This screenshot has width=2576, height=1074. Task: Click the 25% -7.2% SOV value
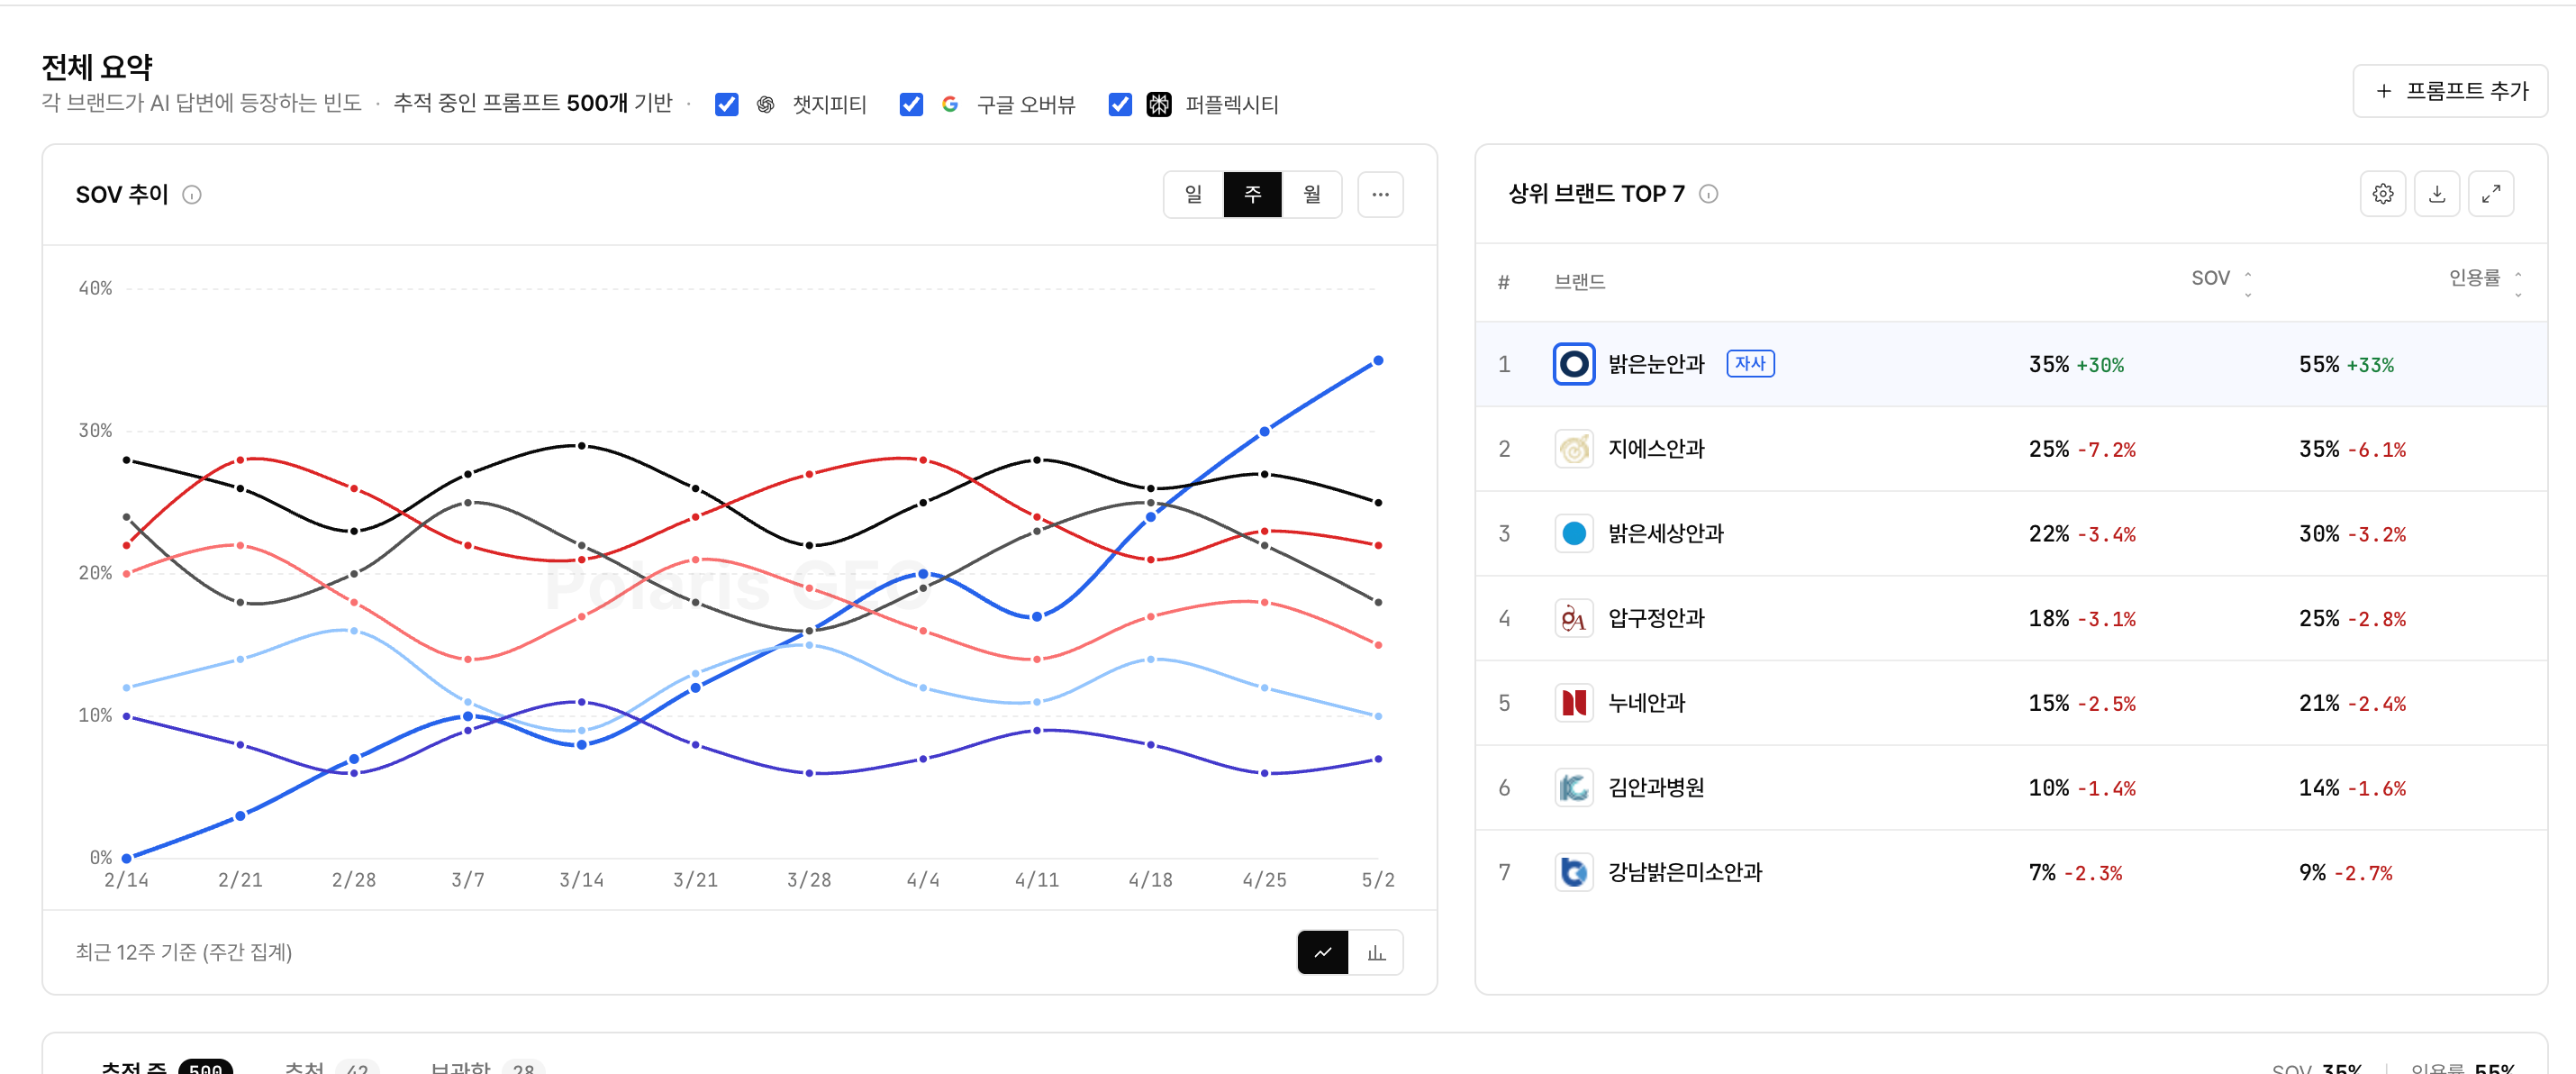(2082, 450)
